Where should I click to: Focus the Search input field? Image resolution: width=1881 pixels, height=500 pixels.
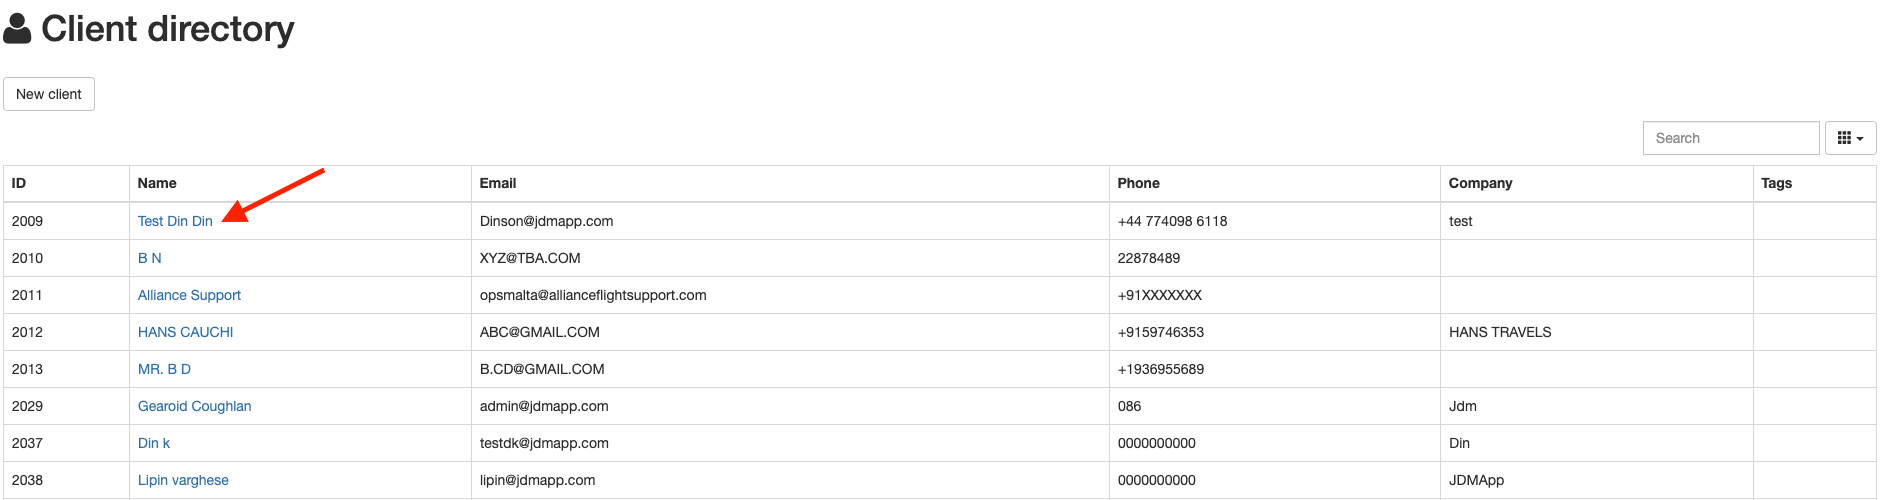click(1730, 138)
